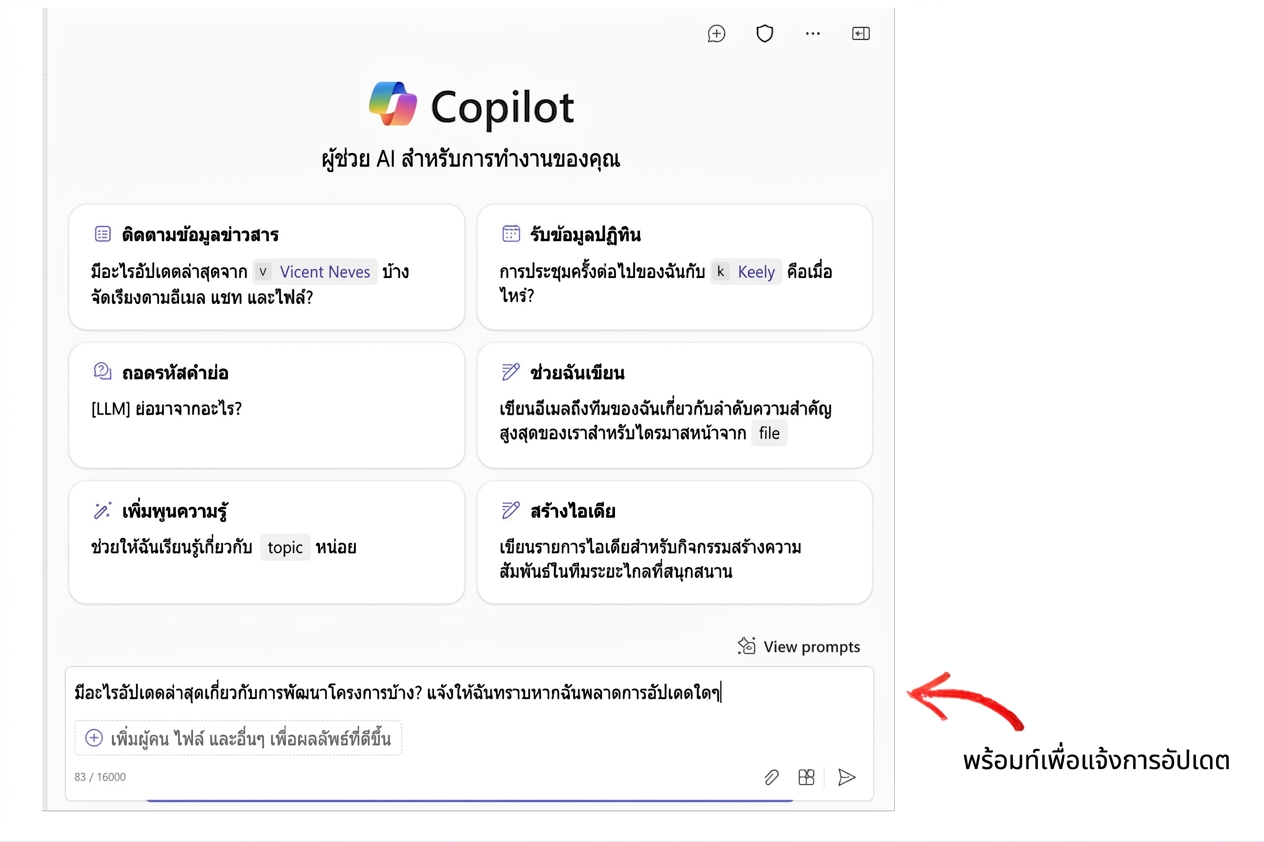
Task: Open the shield protection icon
Action: [765, 34]
